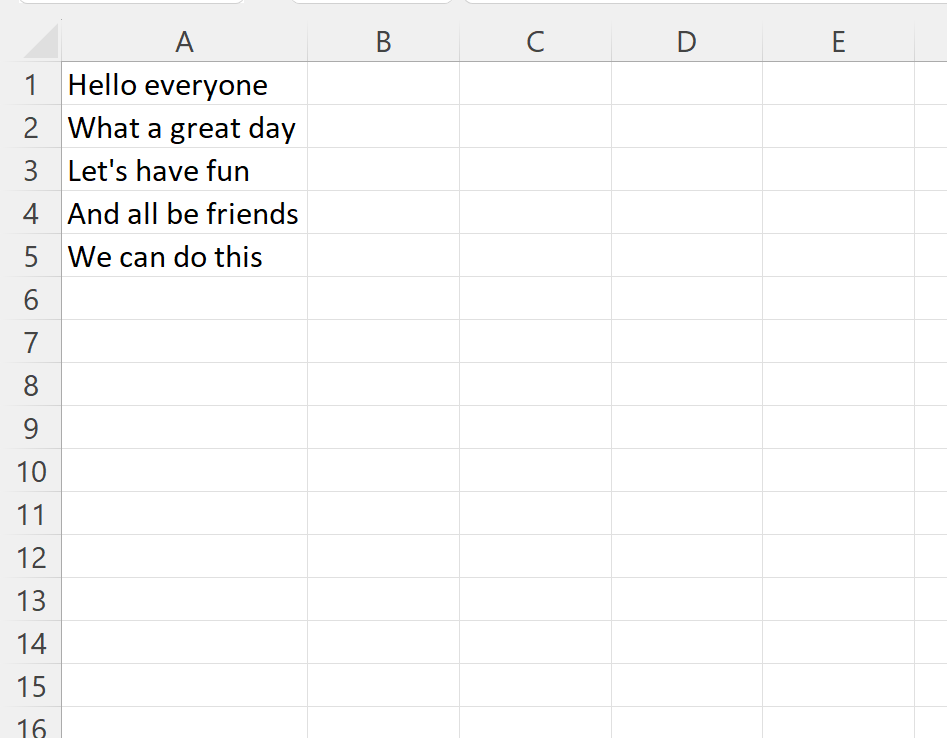Select column header D
The width and height of the screenshot is (947, 738).
tap(686, 42)
